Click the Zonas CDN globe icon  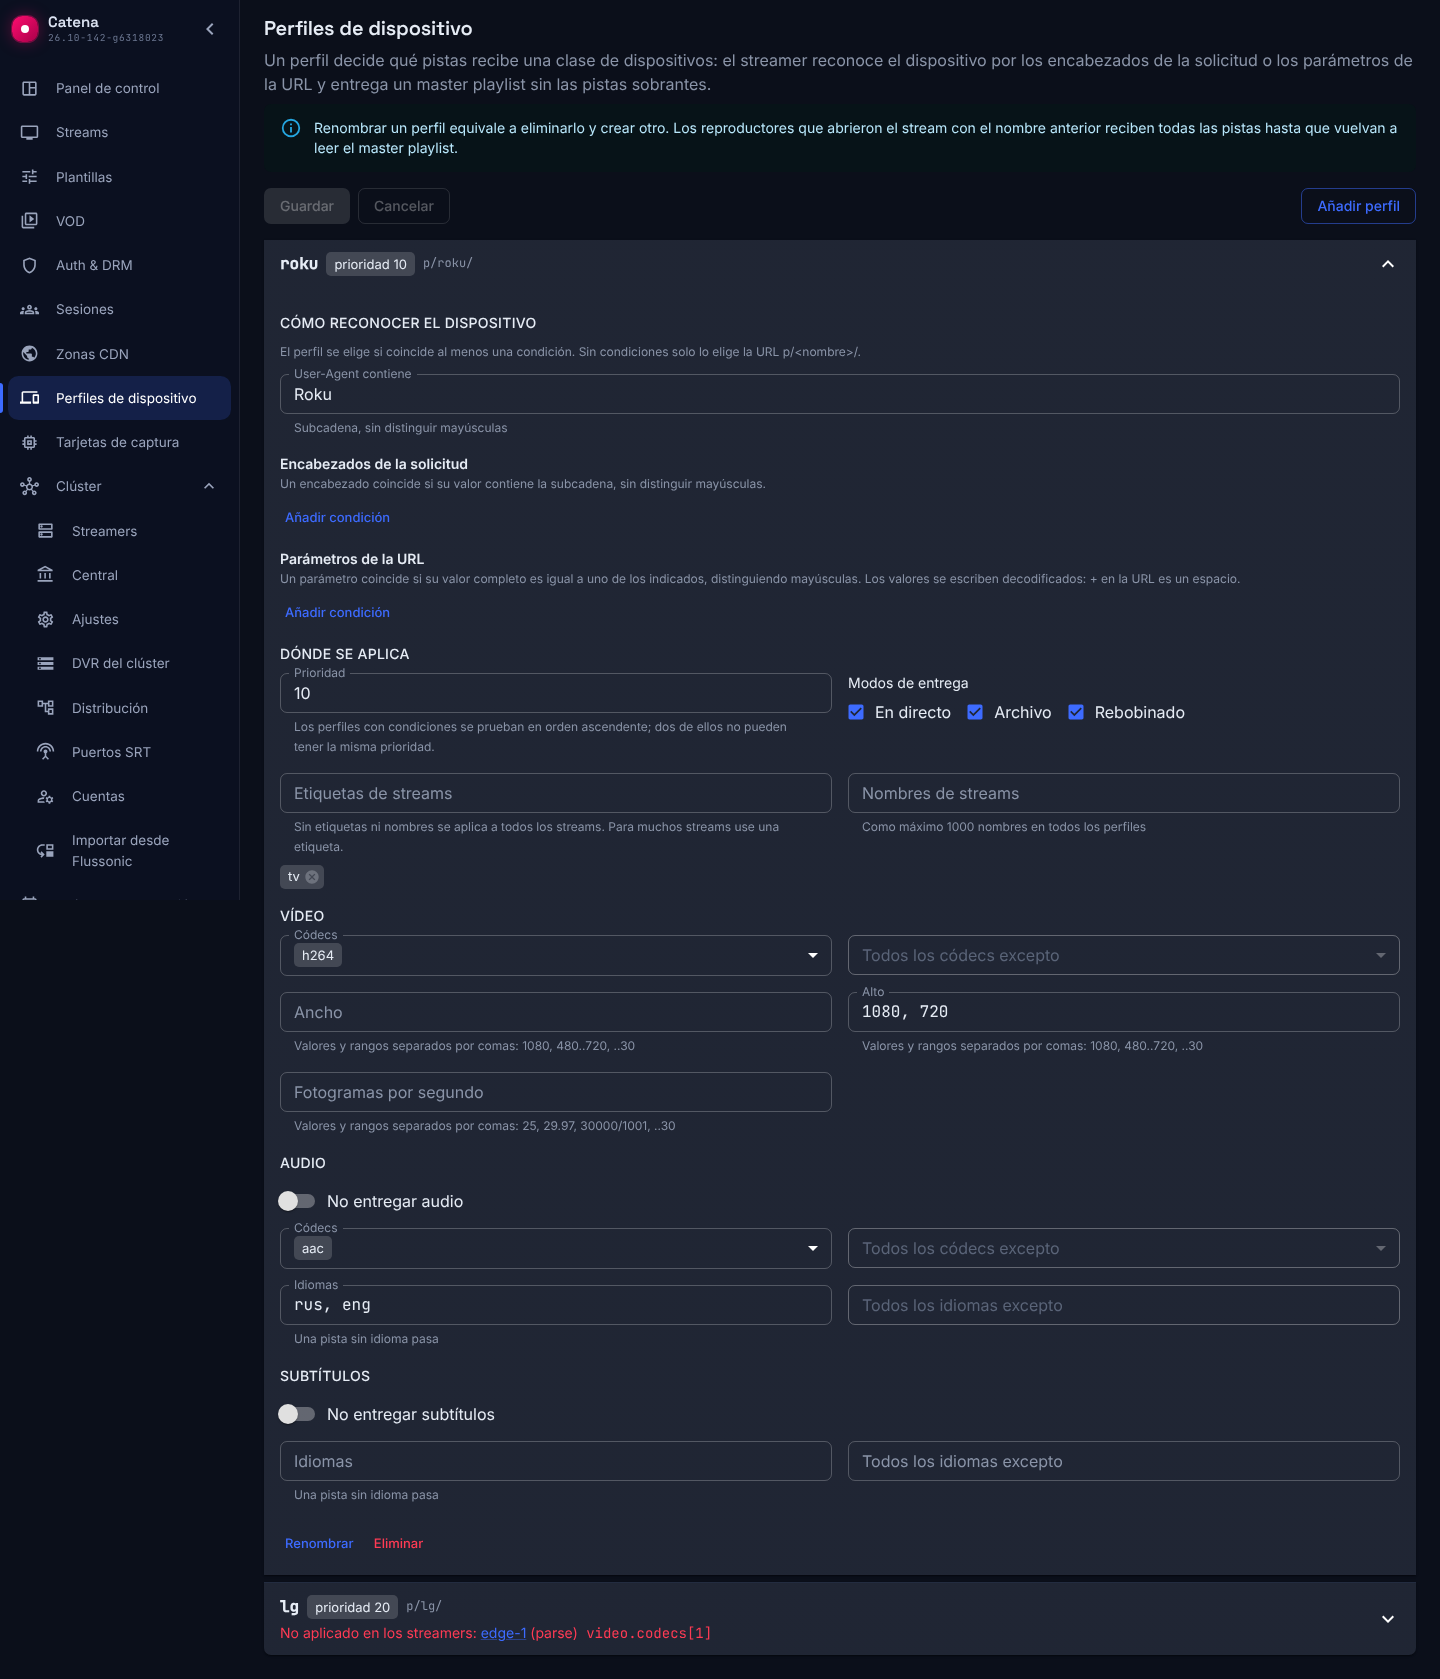coord(30,354)
